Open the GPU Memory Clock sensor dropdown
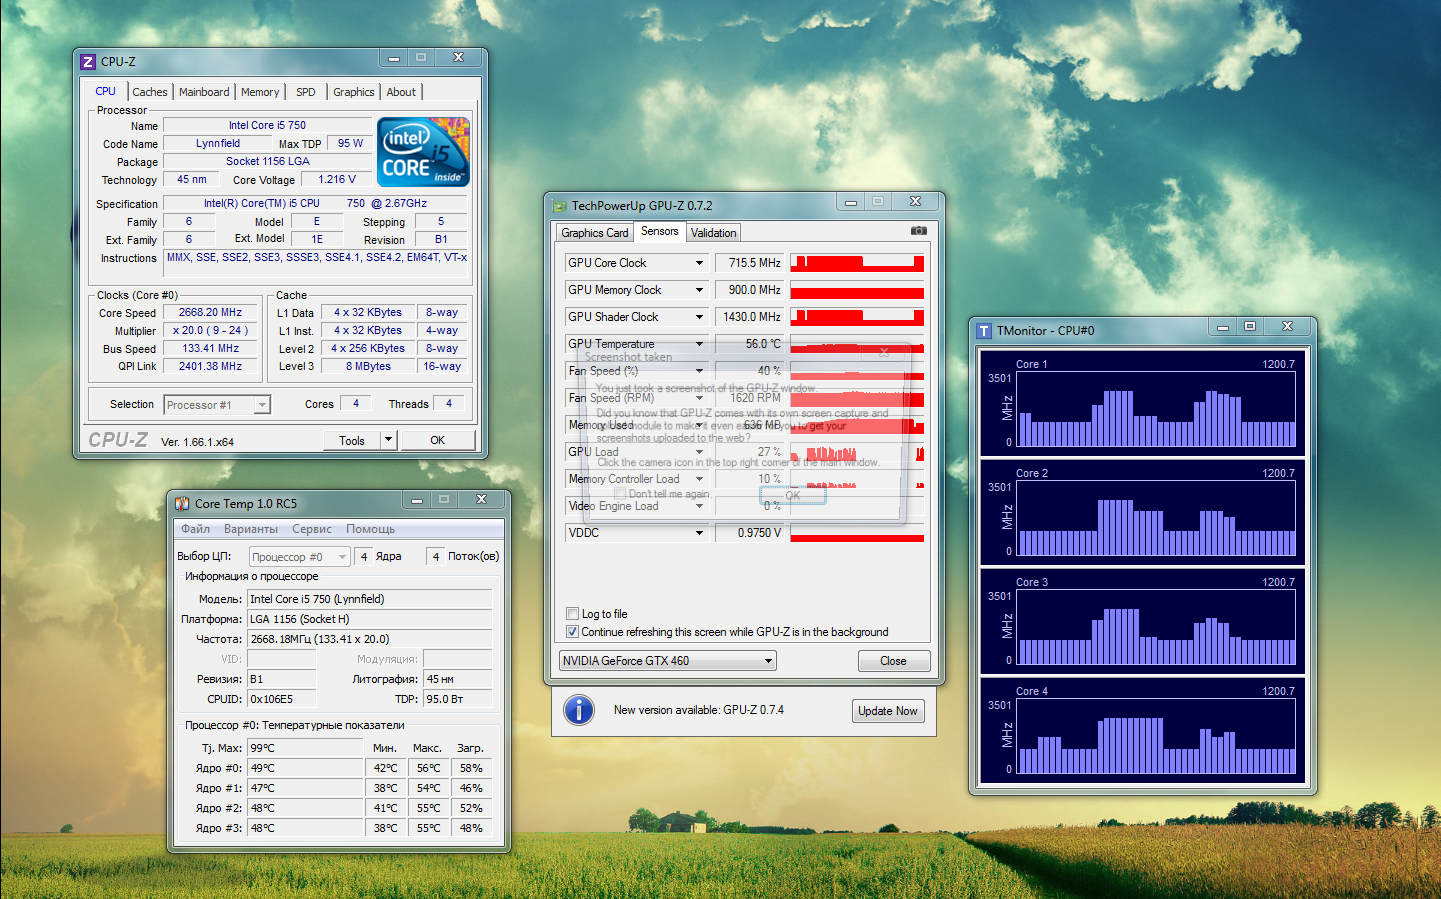Screen dimensions: 1441x899 coord(699,290)
